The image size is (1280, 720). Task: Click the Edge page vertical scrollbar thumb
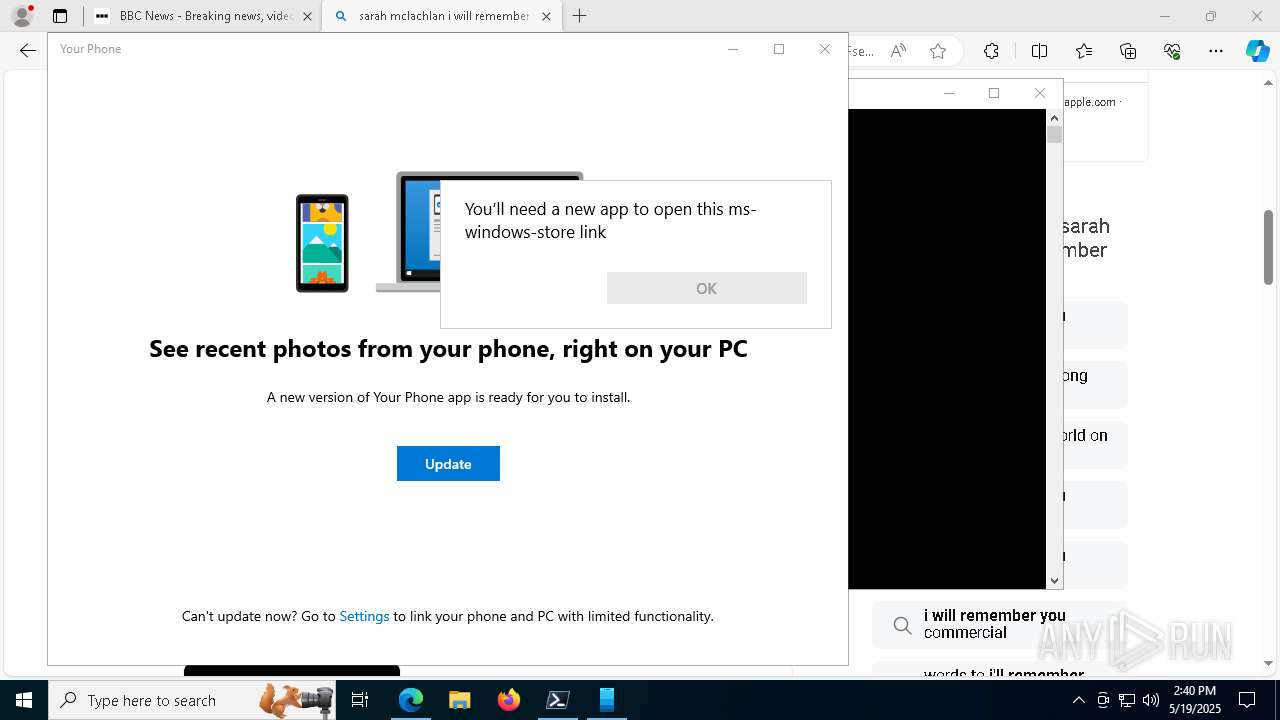click(1268, 247)
